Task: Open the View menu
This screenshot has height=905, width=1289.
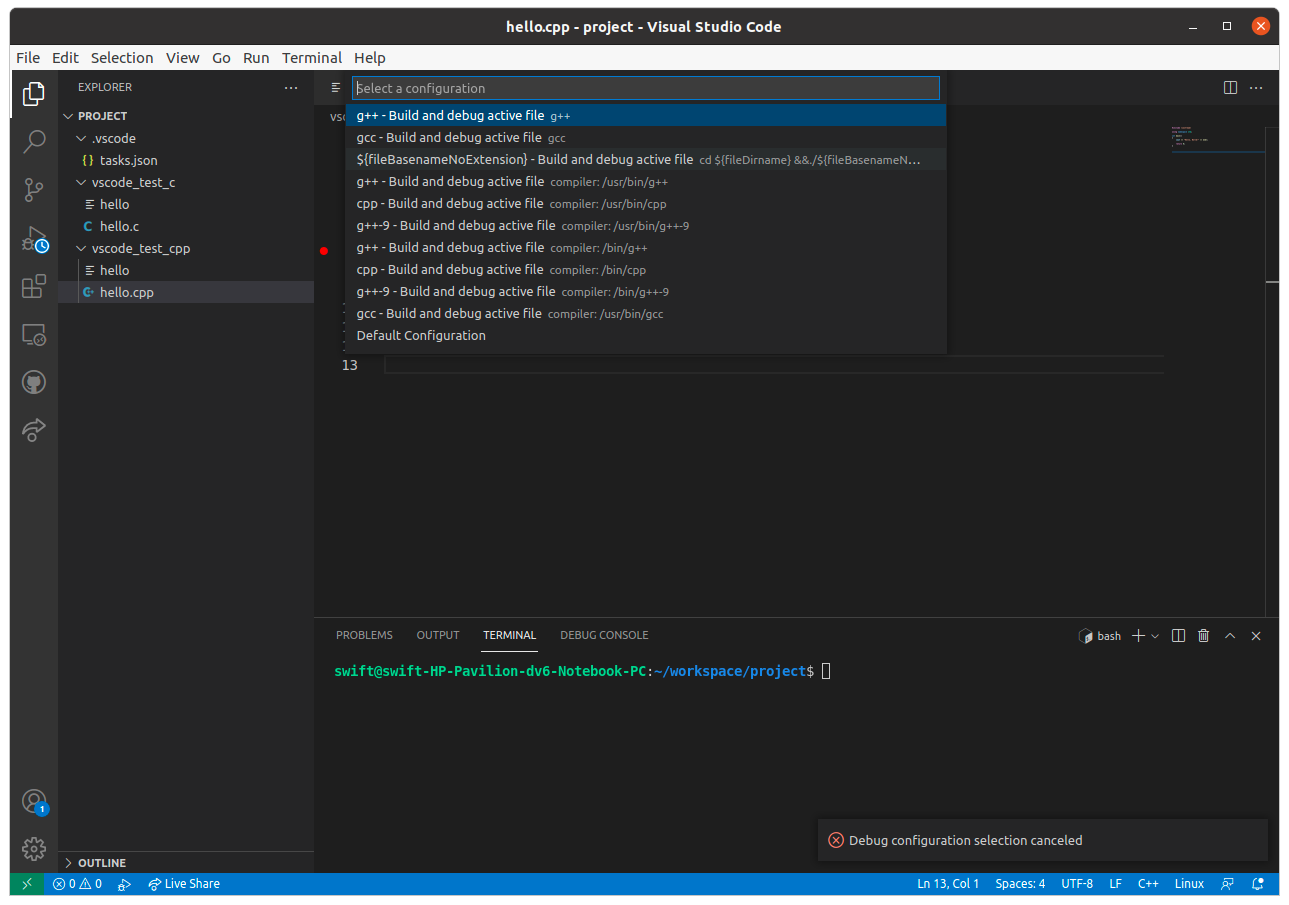Action: coord(183,58)
